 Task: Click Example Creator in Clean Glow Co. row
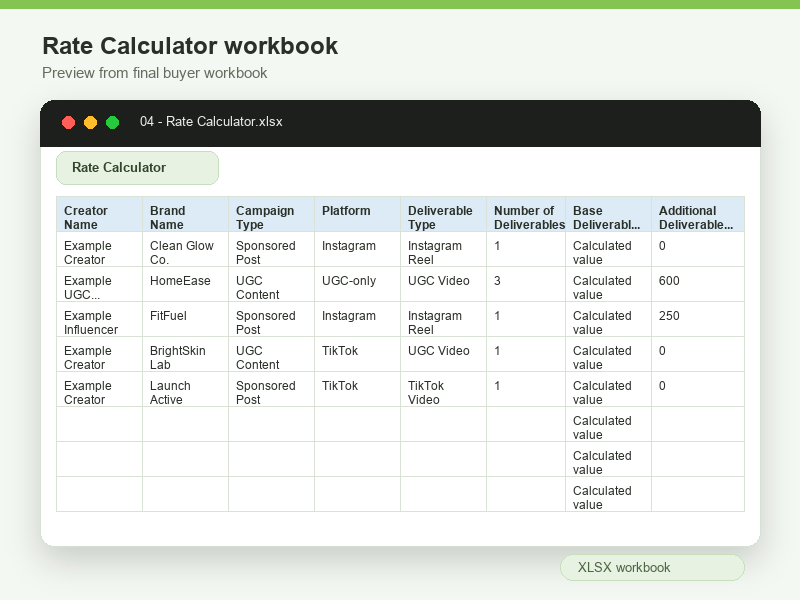[x=99, y=249]
